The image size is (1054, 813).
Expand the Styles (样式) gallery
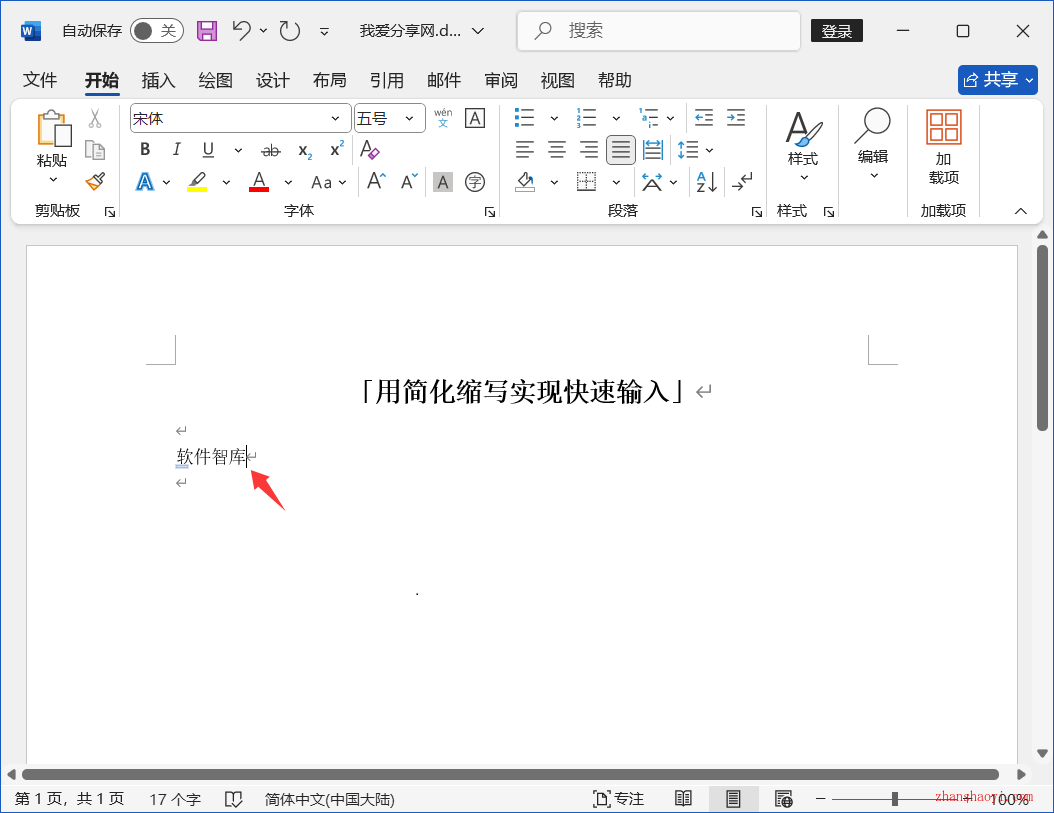click(x=803, y=146)
